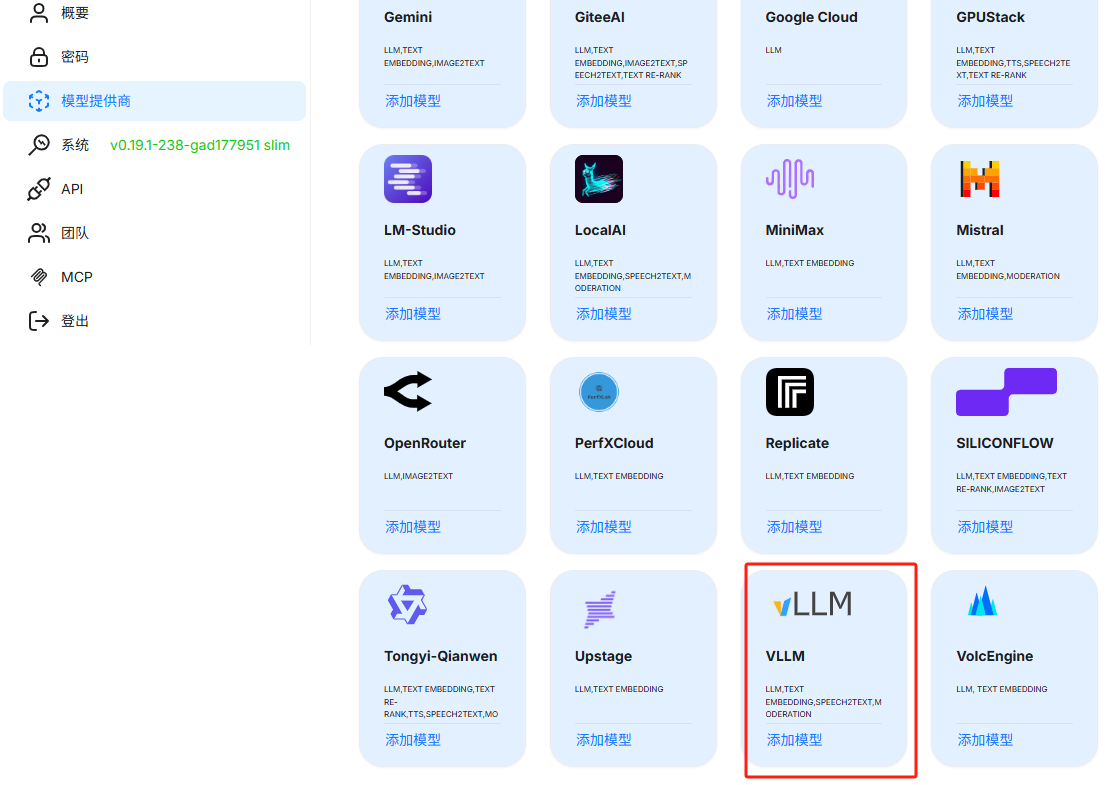Click the version text v0.19.1-238-gad177951 slim

pos(200,145)
